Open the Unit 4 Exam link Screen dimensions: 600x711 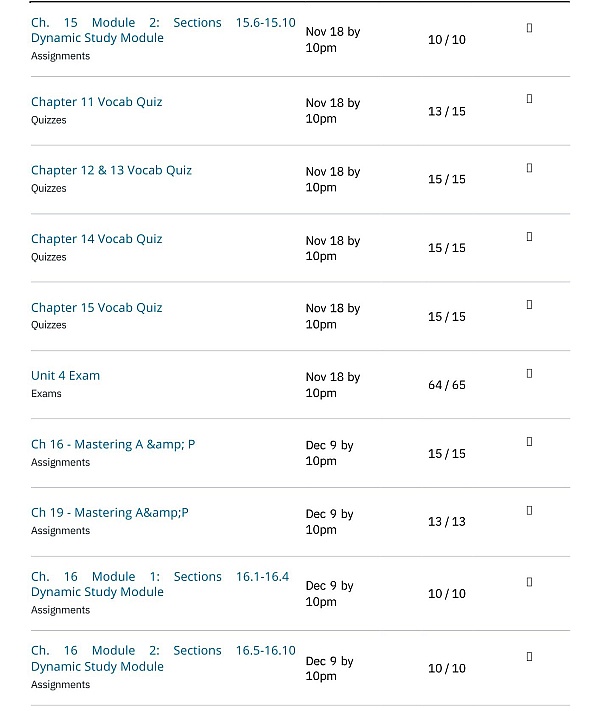(x=65, y=376)
